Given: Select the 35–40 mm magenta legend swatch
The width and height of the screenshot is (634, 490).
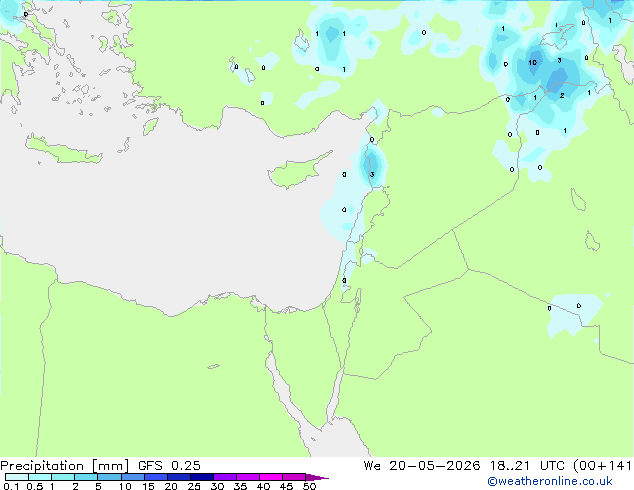Looking at the screenshot, I should 248,477.
